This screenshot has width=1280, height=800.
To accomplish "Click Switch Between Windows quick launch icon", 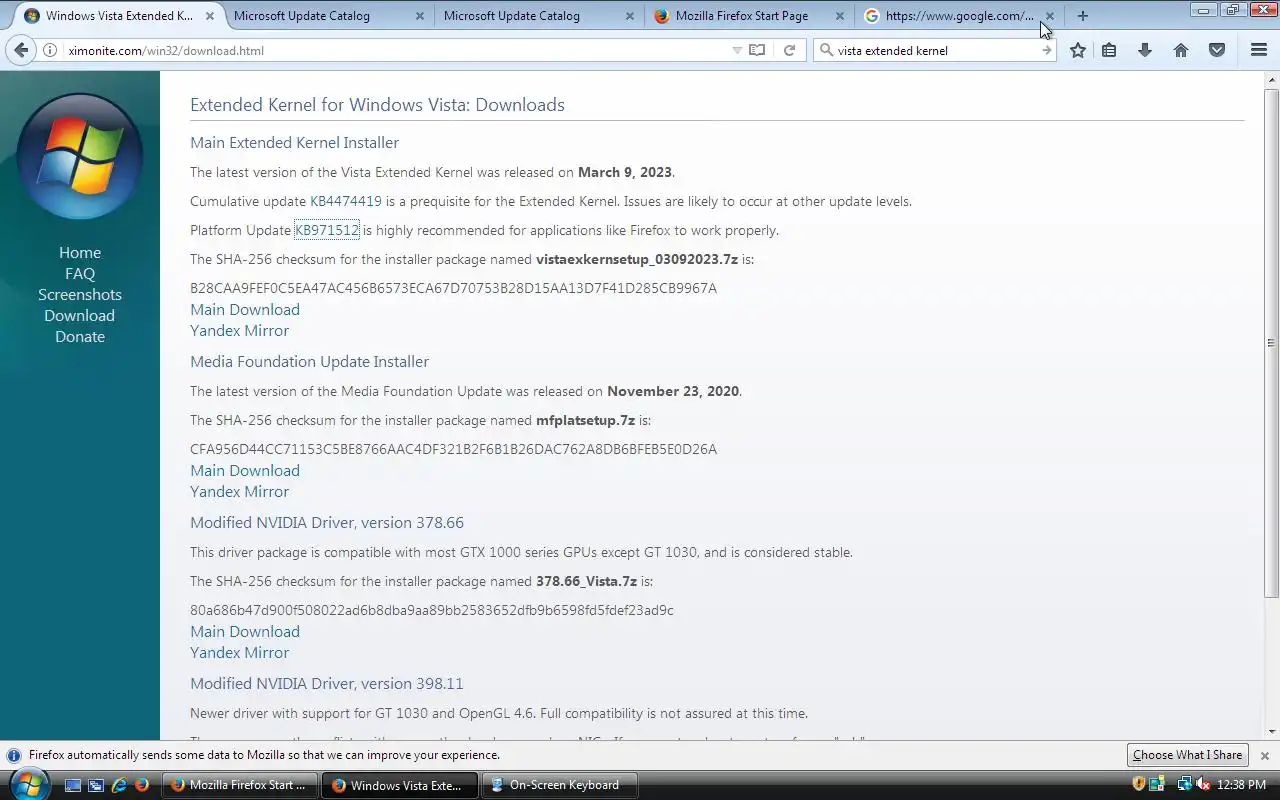I will click(x=96, y=785).
